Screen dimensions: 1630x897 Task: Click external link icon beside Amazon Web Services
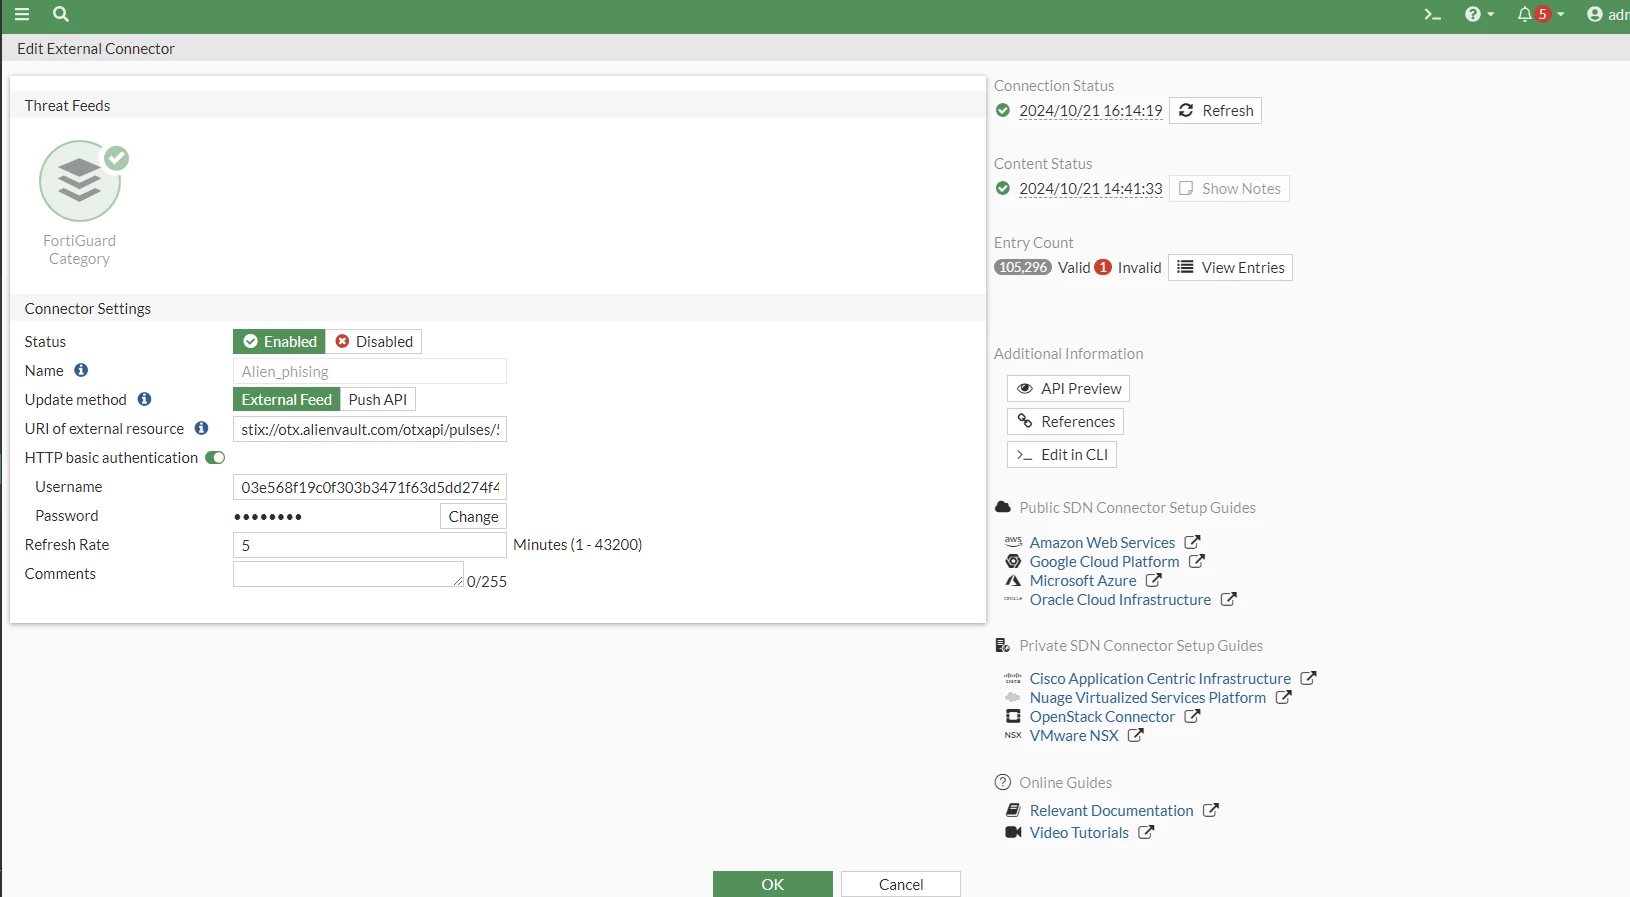pos(1192,542)
